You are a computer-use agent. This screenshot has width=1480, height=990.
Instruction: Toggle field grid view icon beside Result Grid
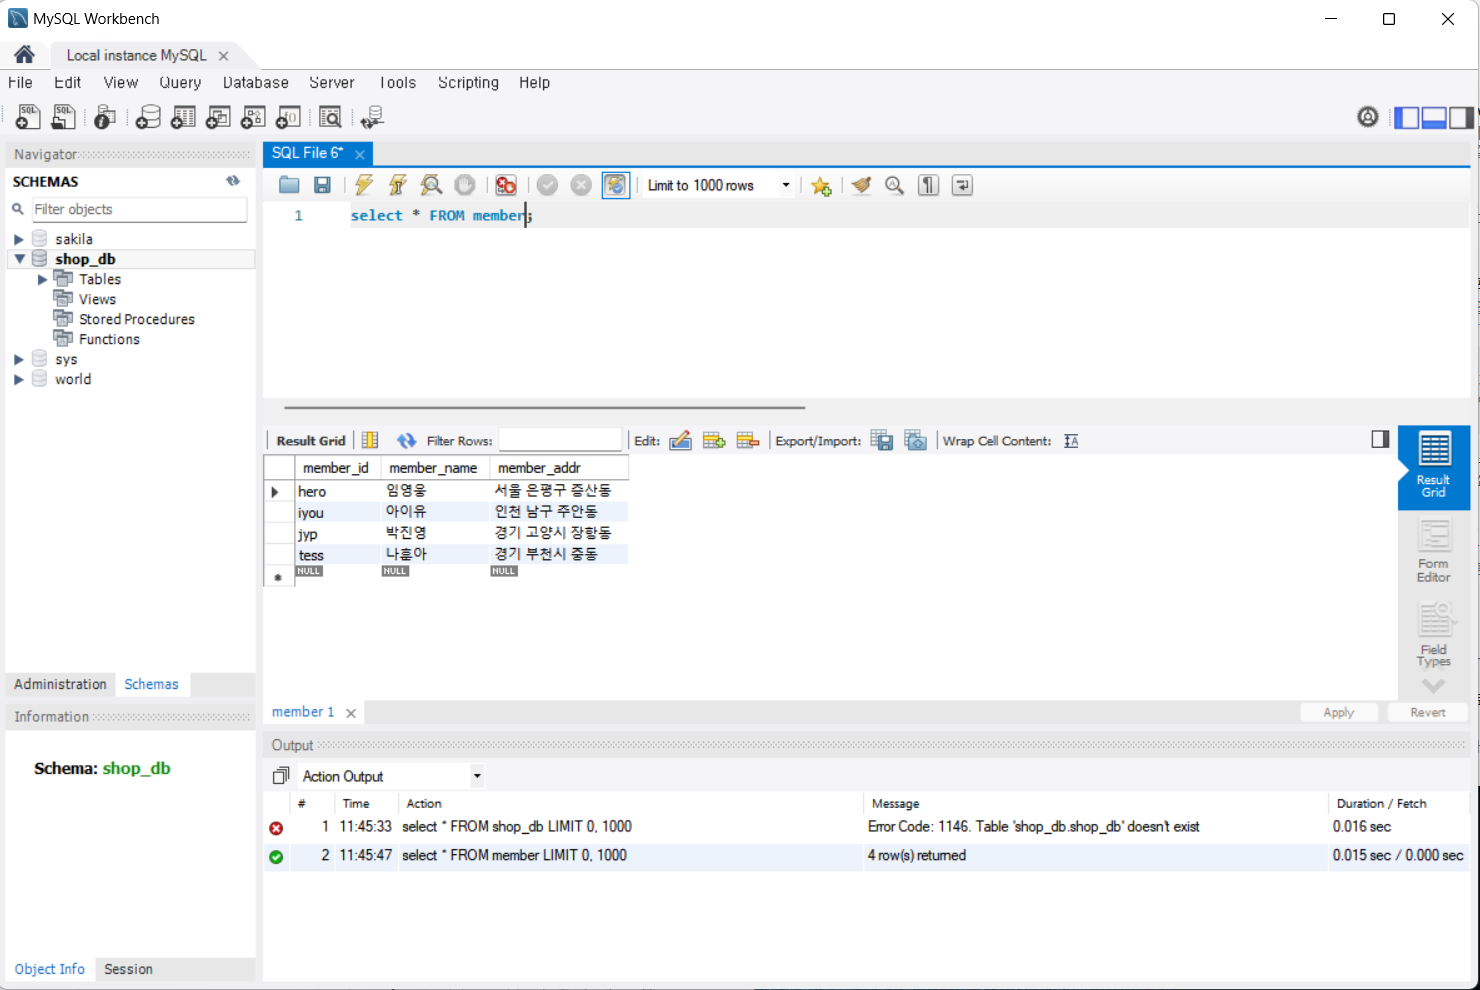coord(370,441)
